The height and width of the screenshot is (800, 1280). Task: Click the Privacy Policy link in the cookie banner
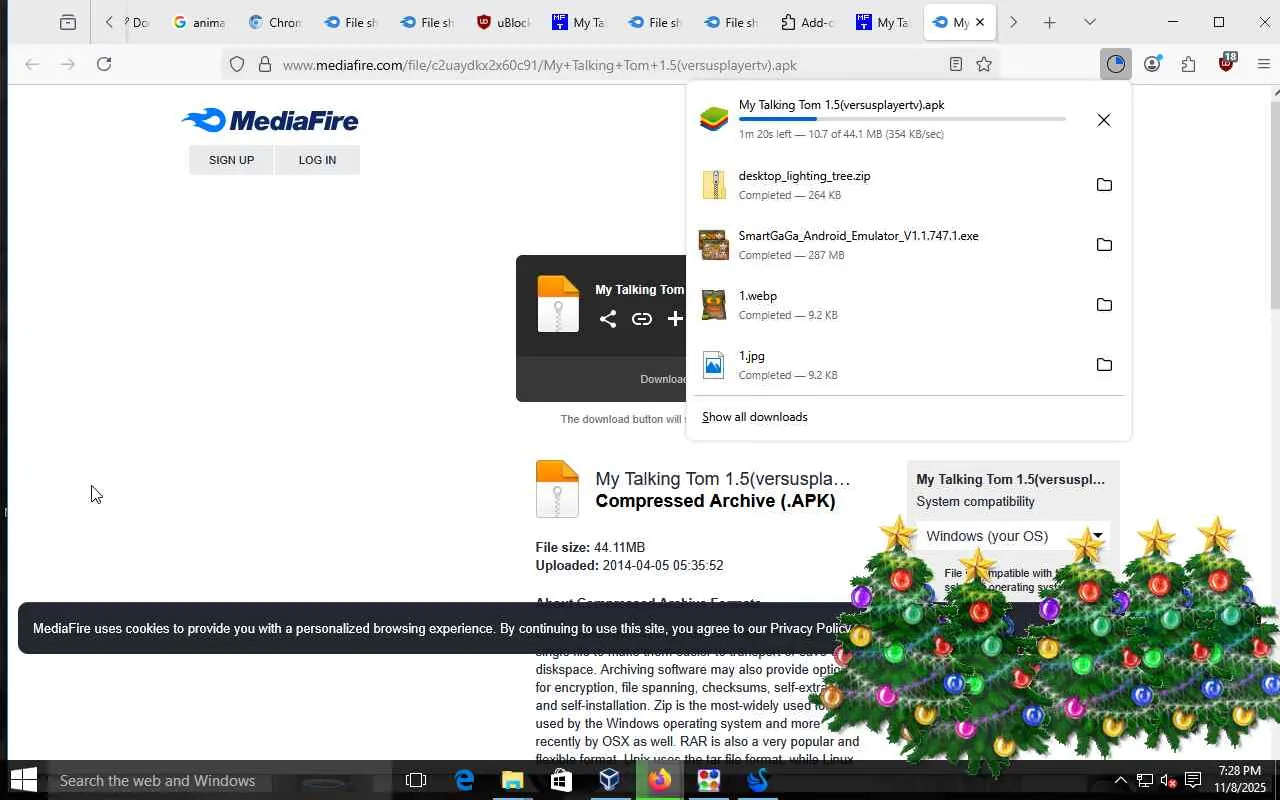click(809, 629)
